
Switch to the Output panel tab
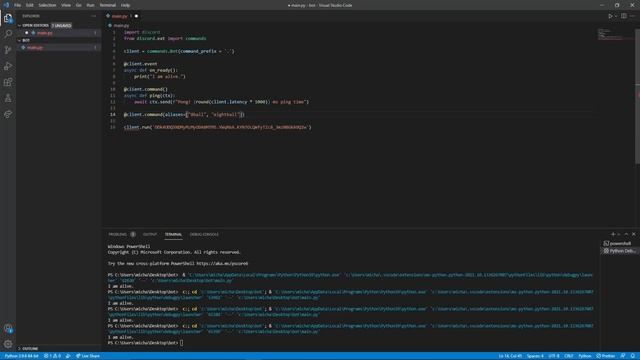click(150, 234)
